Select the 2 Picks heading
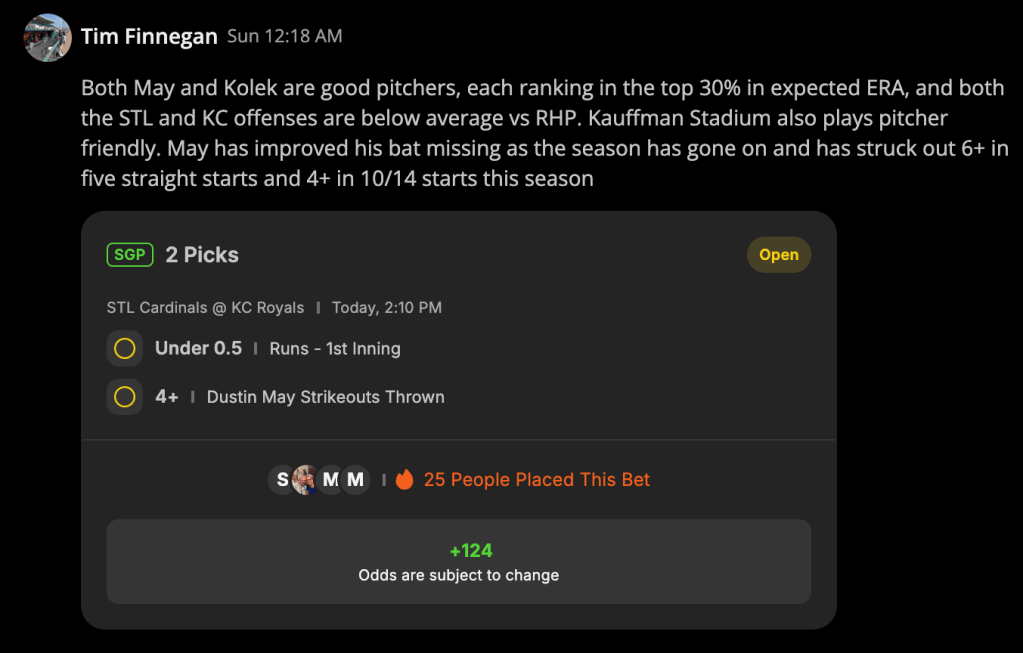Image resolution: width=1023 pixels, height=653 pixels. pyautogui.click(x=202, y=254)
